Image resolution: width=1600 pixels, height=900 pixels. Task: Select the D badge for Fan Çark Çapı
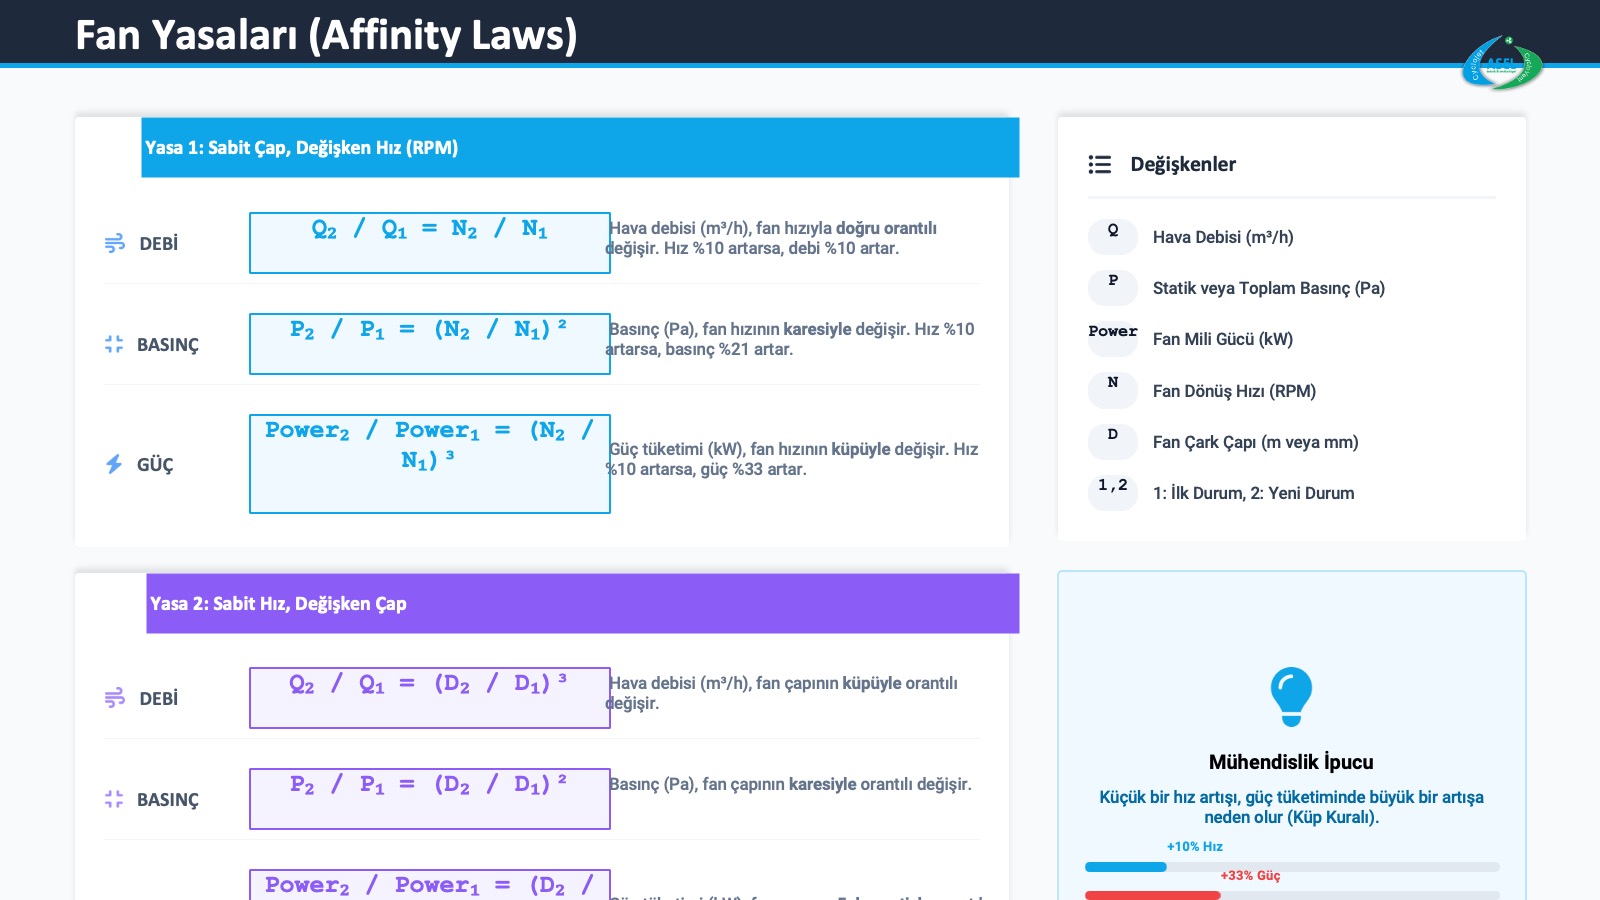pos(1113,441)
